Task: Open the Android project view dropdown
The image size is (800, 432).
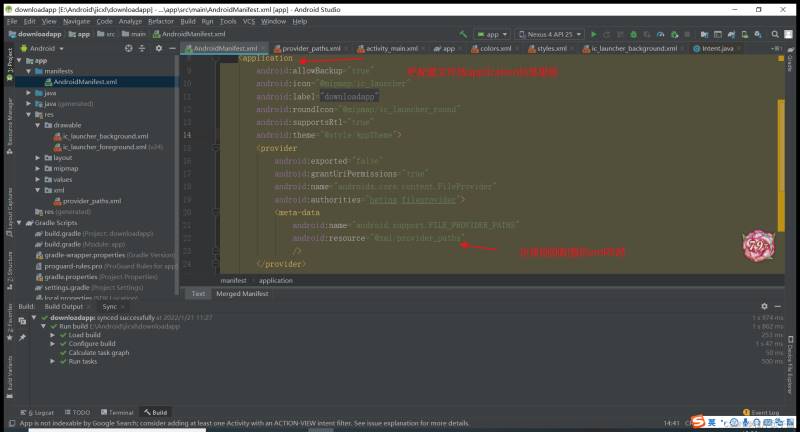Action: [42, 48]
